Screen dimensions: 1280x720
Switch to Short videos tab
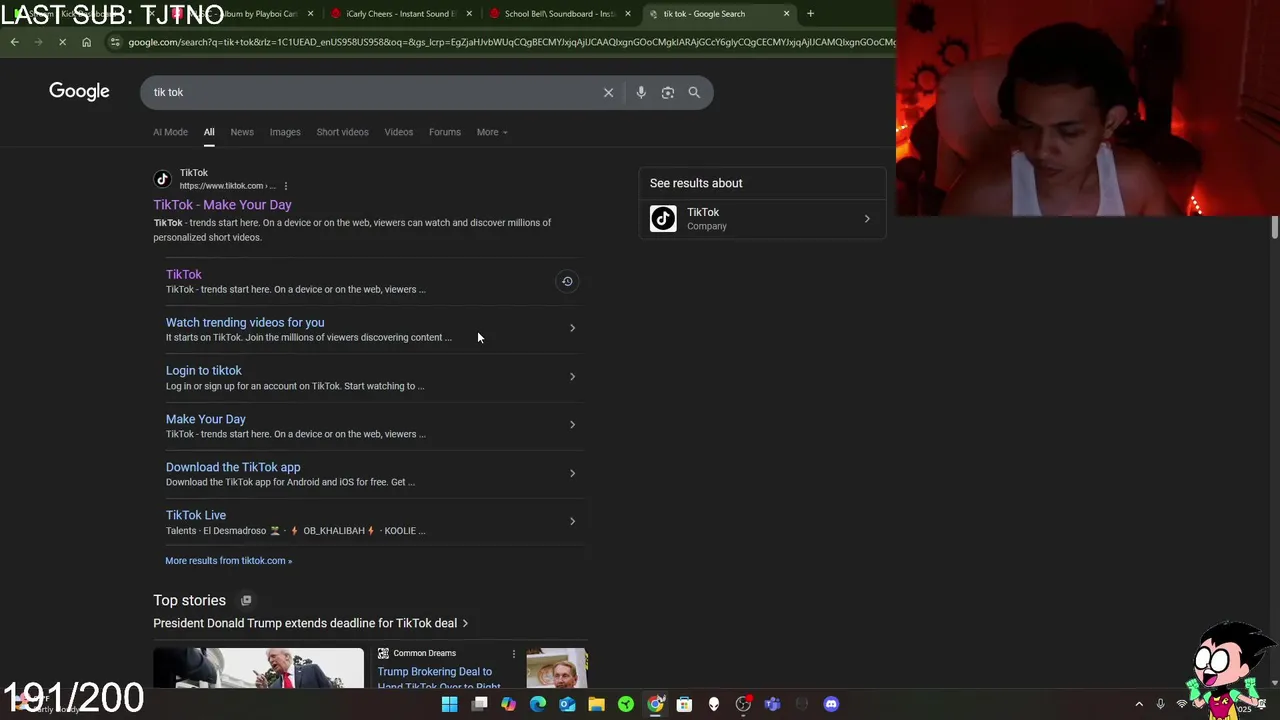342,132
